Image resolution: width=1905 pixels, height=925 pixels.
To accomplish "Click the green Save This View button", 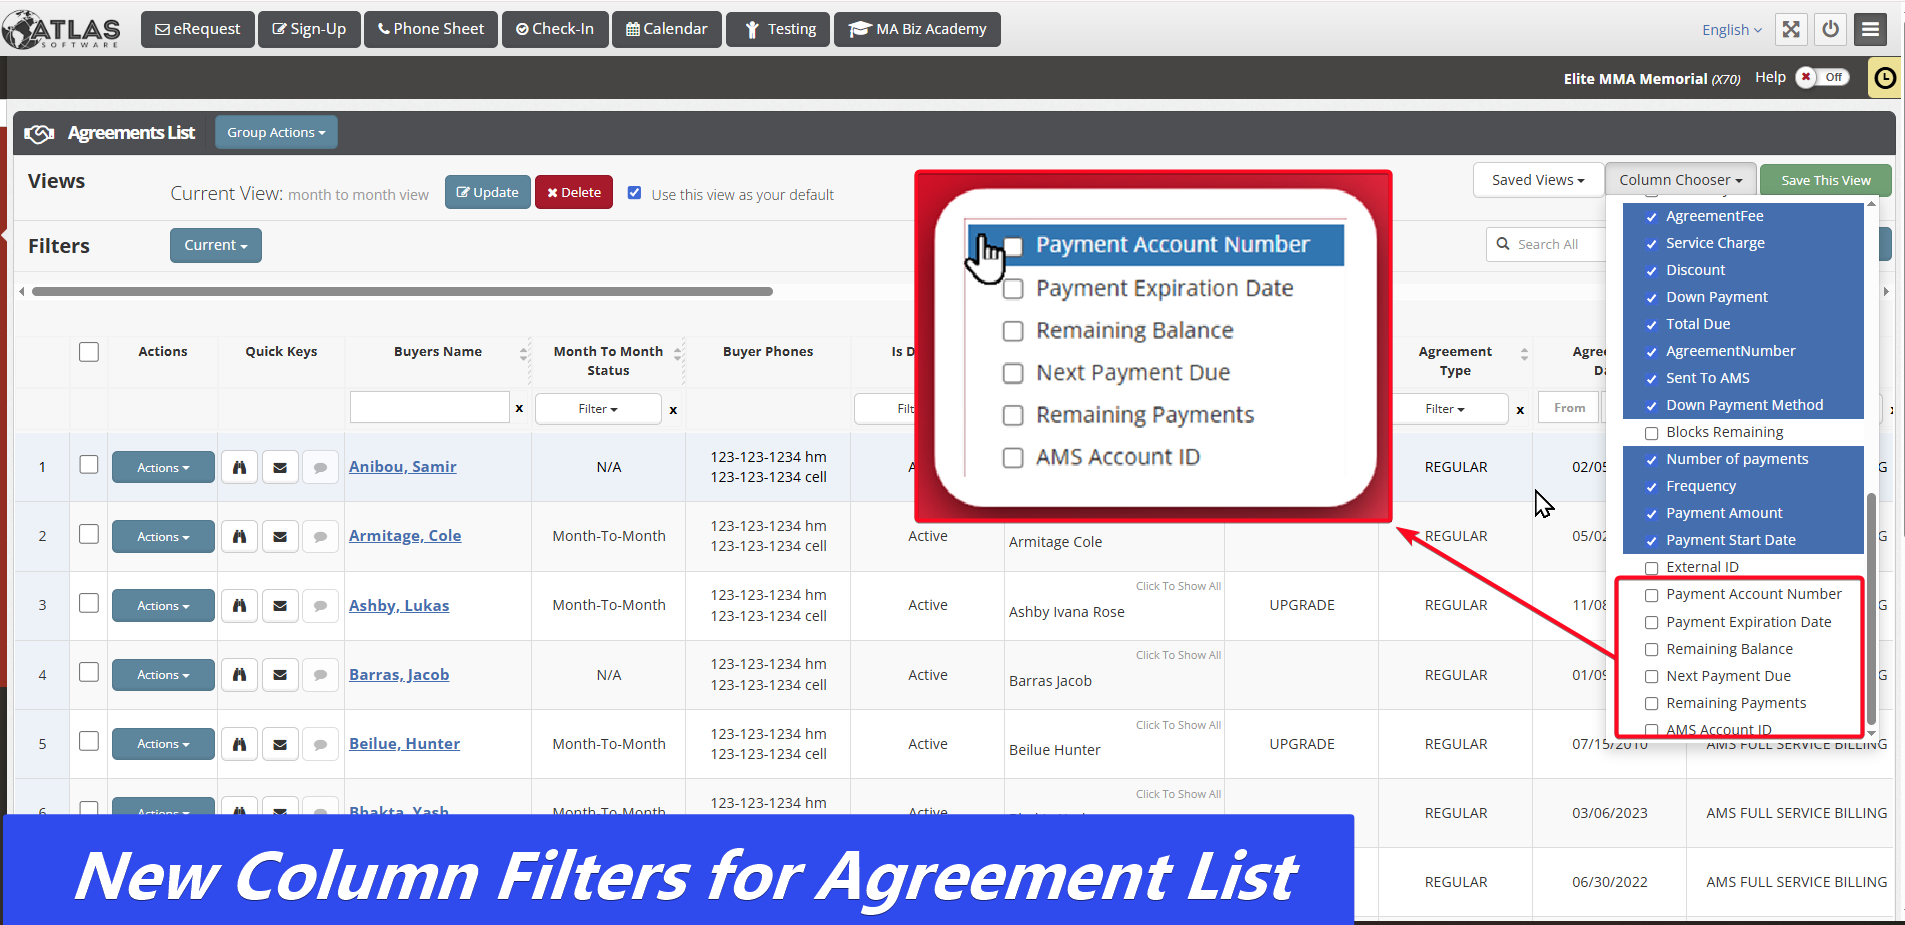I will pos(1825,180).
